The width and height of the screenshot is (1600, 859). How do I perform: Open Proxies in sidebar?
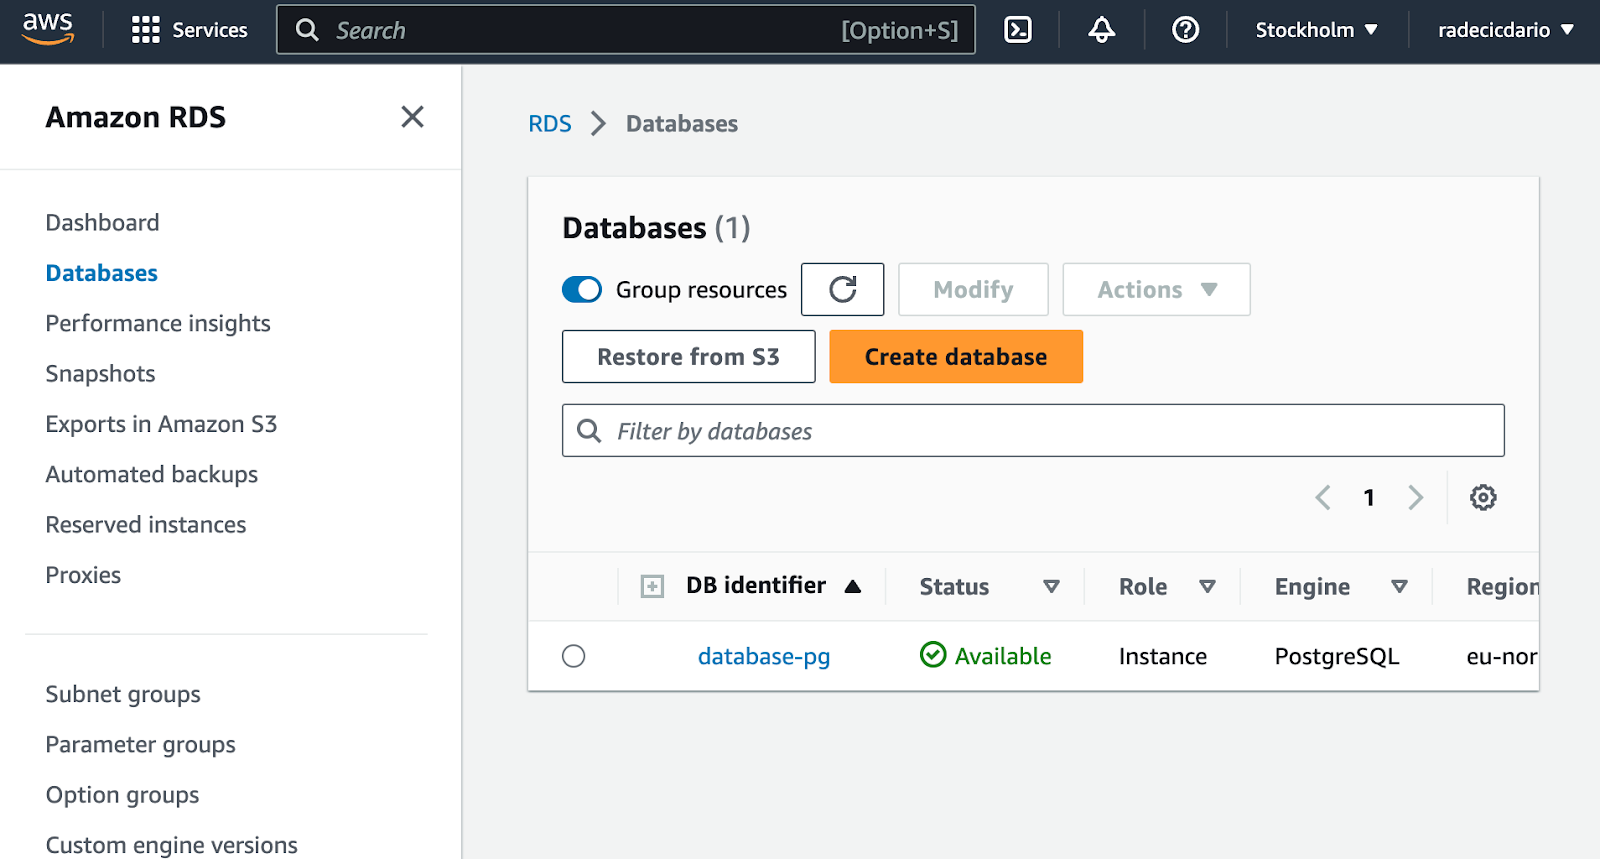[83, 575]
